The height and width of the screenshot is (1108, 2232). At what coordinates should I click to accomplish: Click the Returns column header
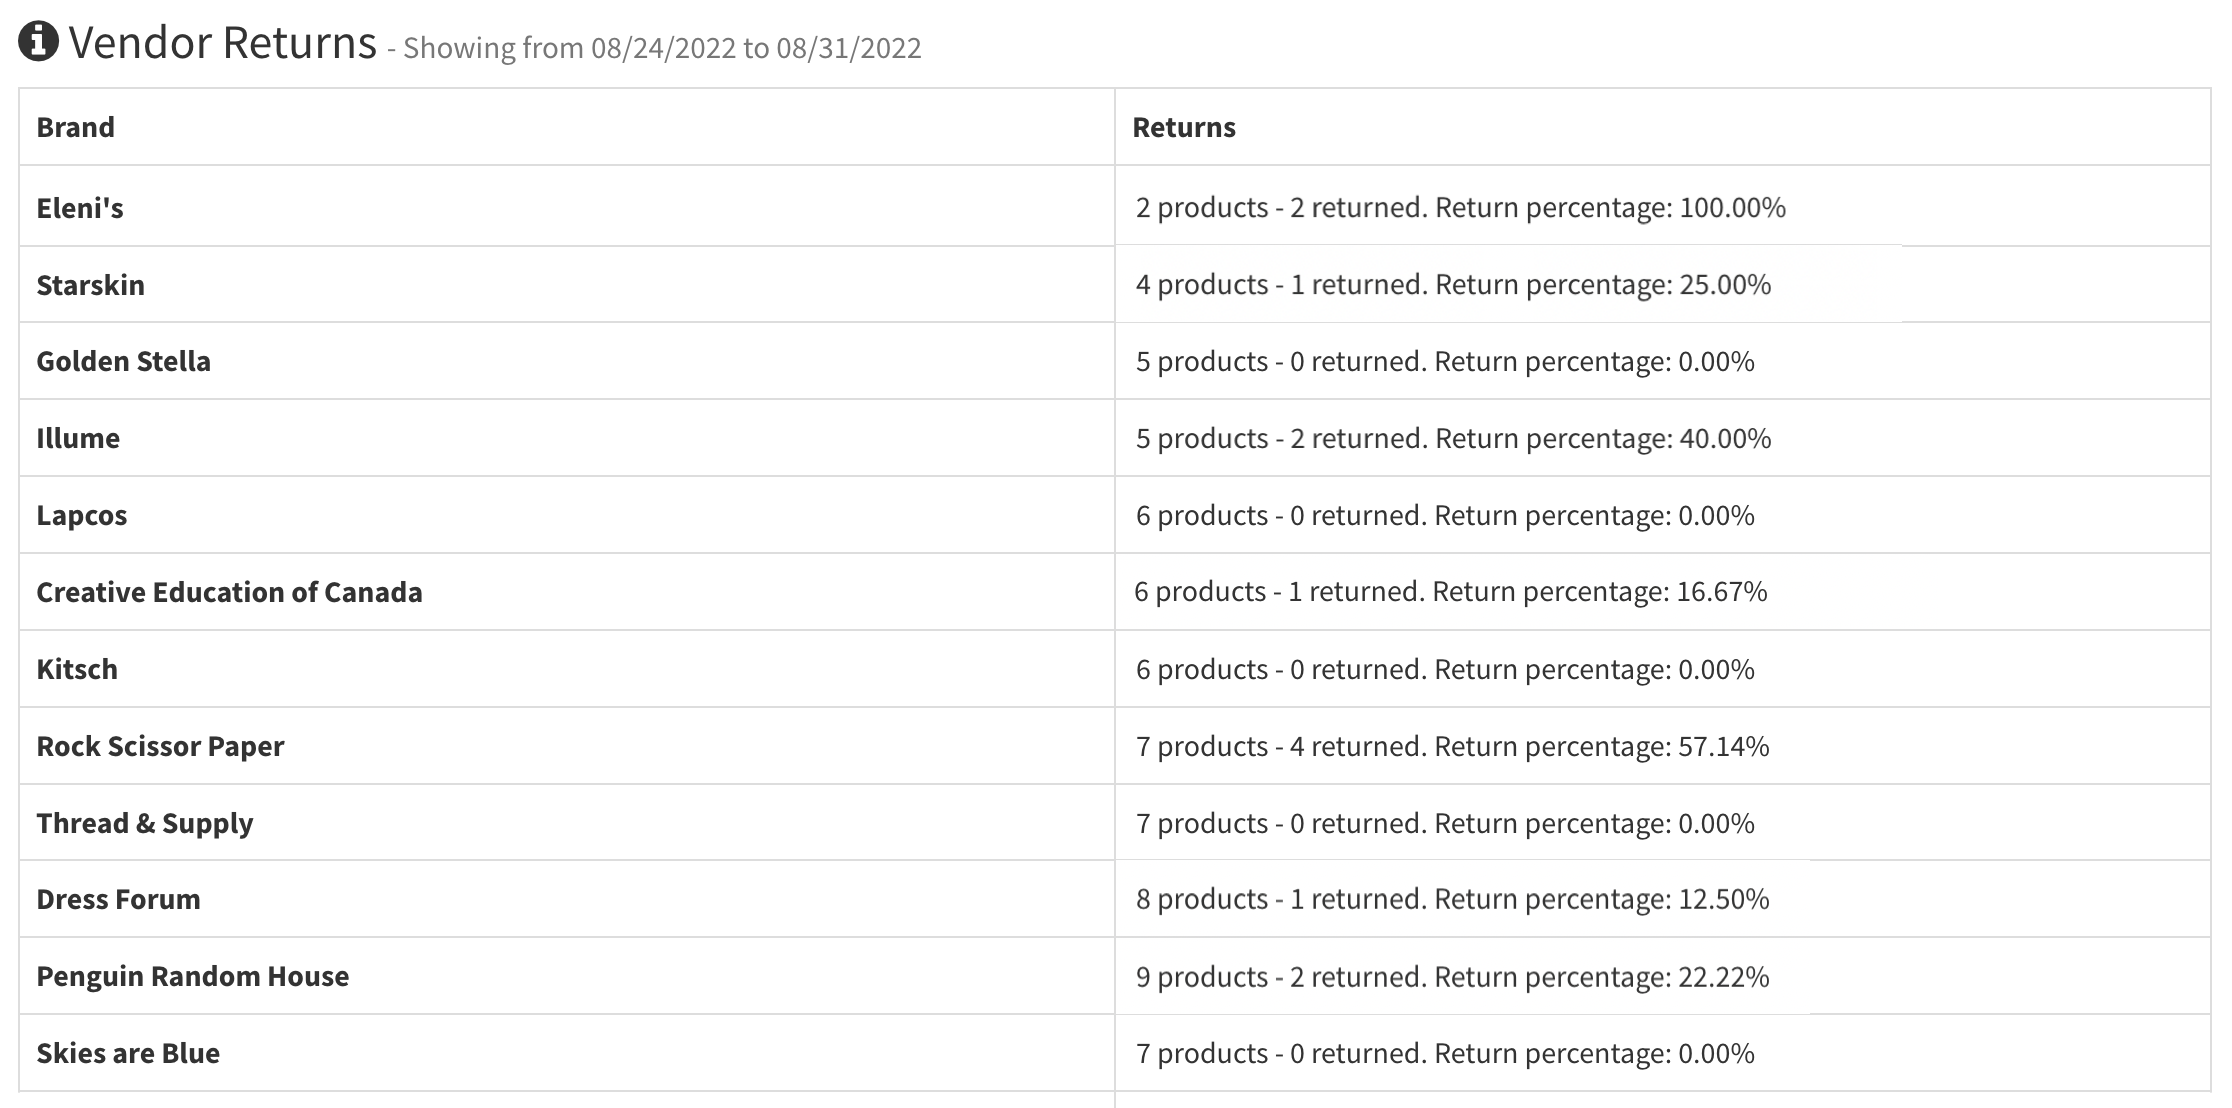(1184, 127)
